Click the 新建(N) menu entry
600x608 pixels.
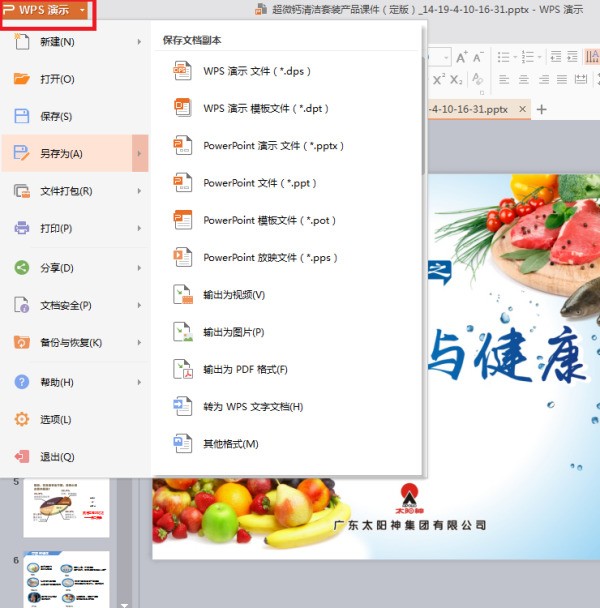57,42
